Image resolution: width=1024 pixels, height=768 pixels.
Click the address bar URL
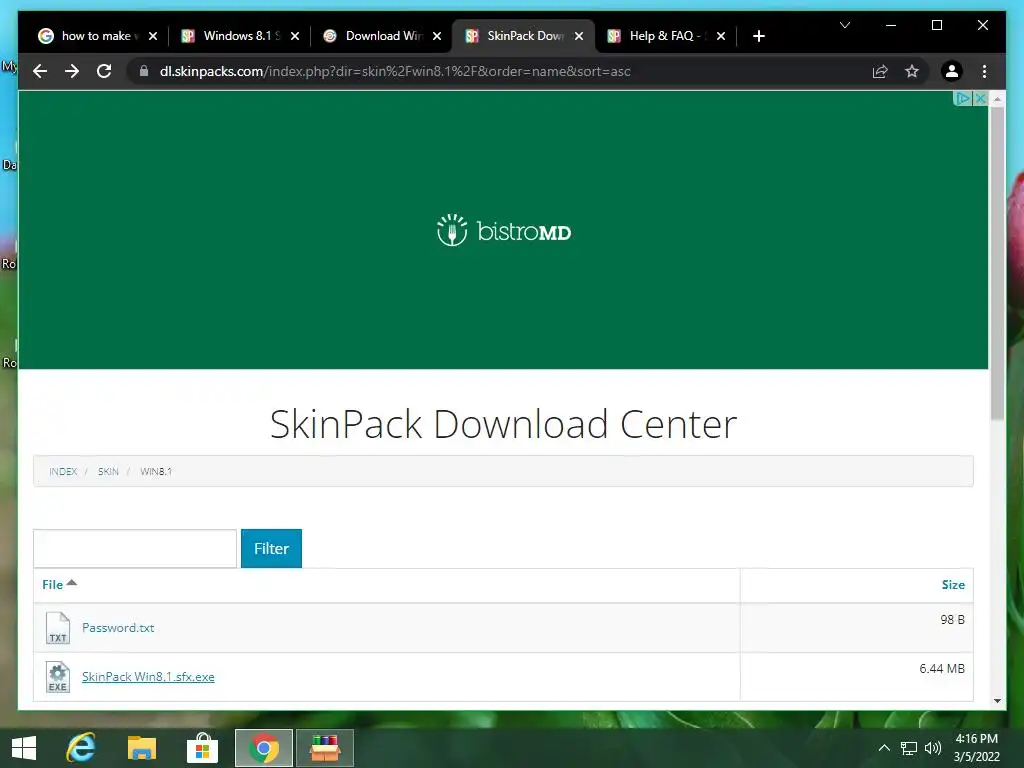[394, 71]
